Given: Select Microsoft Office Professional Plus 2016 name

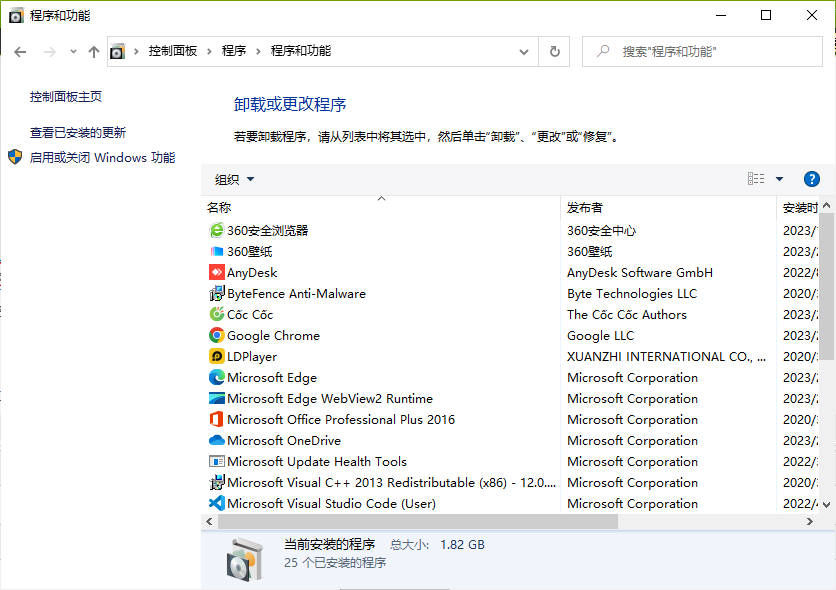Looking at the screenshot, I should (341, 419).
